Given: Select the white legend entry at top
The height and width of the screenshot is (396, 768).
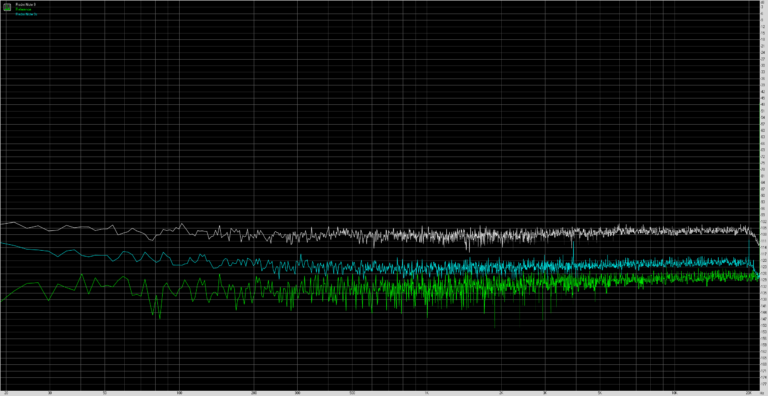Looking at the screenshot, I should [x=25, y=4].
